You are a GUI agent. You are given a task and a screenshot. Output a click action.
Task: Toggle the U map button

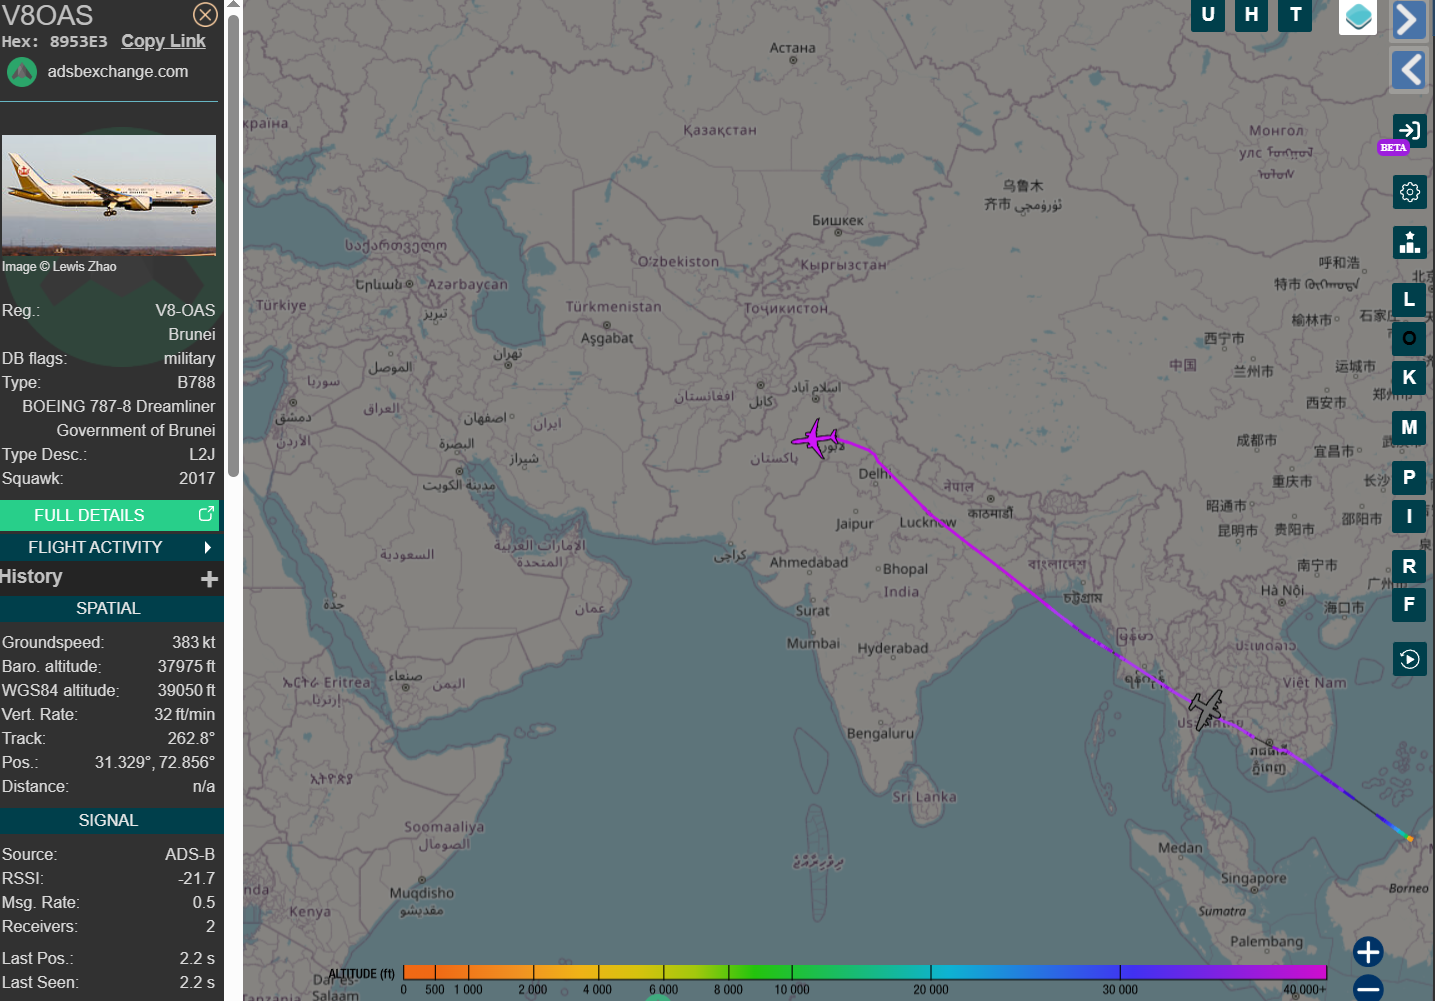pos(1208,15)
